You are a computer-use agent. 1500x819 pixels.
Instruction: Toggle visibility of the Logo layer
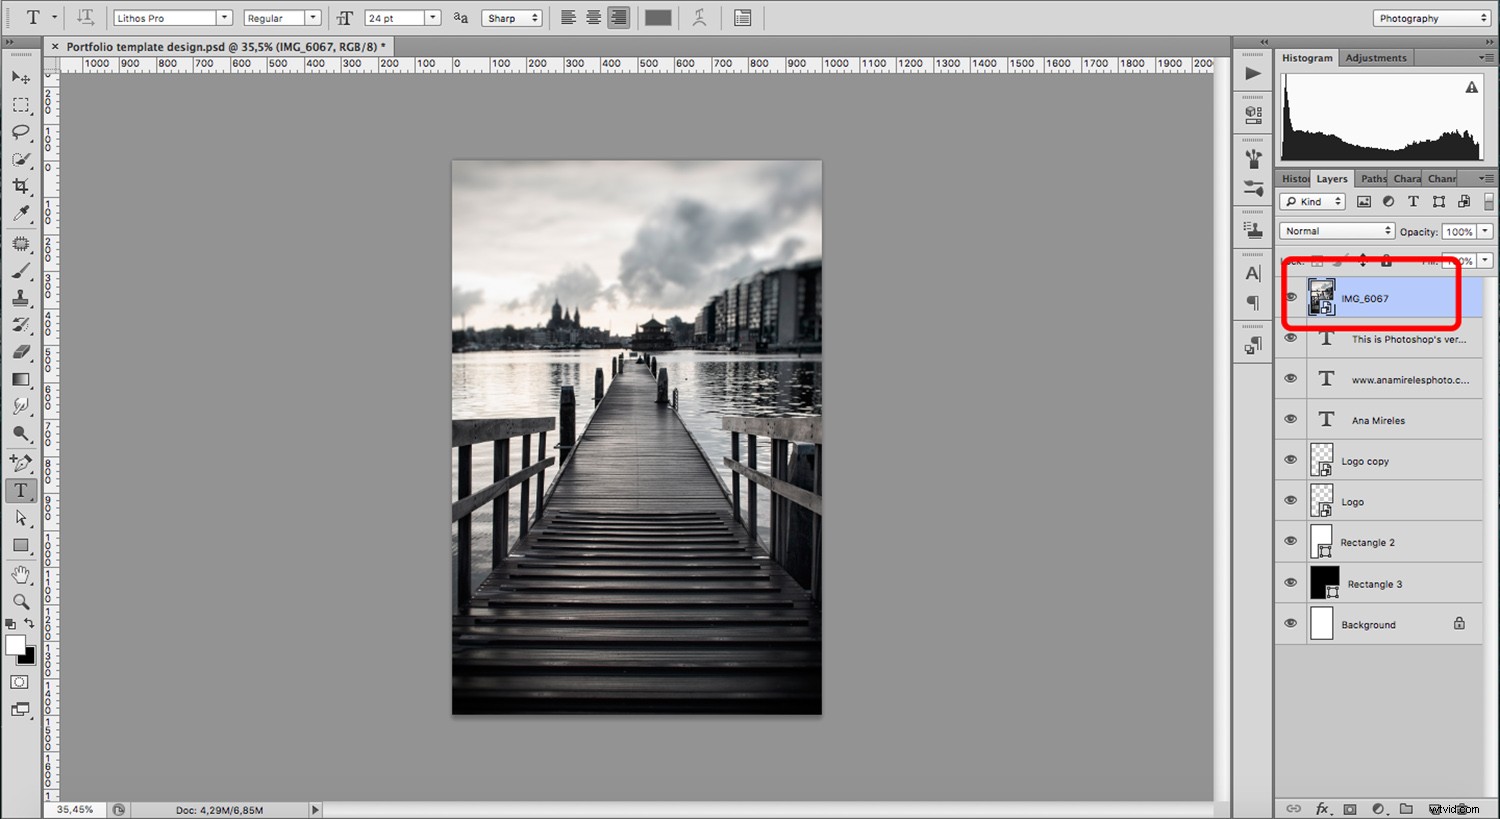click(x=1290, y=500)
